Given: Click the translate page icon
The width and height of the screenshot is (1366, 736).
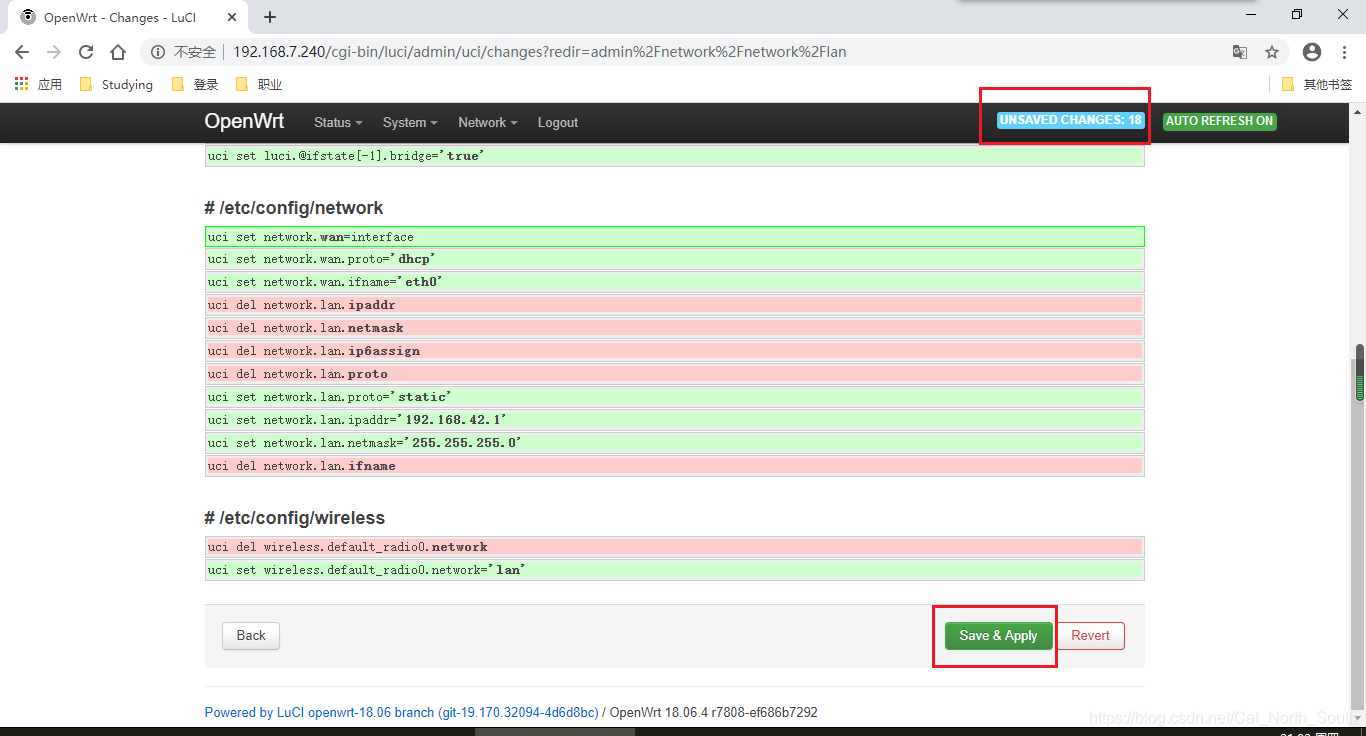Looking at the screenshot, I should pyautogui.click(x=1240, y=52).
